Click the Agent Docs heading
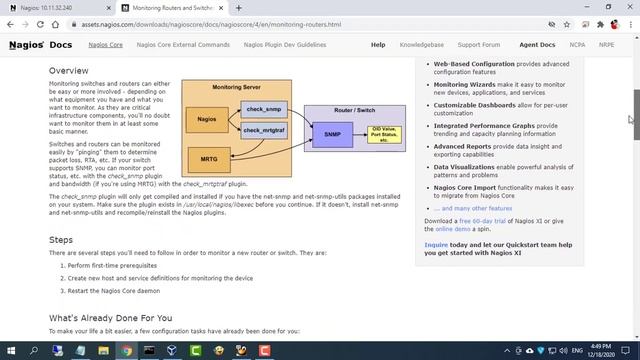 (x=537, y=45)
